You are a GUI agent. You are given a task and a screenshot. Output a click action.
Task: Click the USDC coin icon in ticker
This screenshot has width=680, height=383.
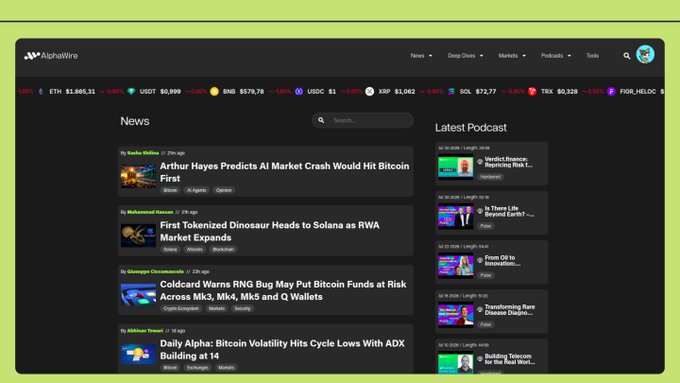click(299, 92)
